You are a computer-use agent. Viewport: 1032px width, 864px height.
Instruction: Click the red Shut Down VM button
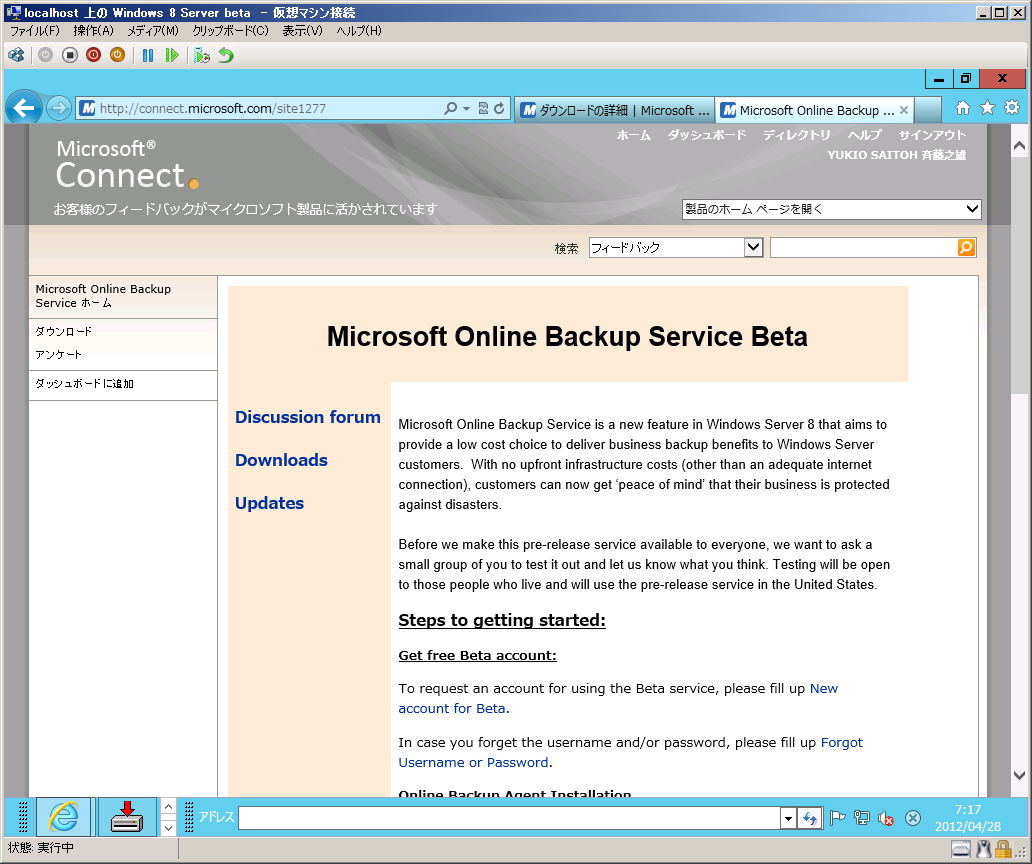[x=93, y=55]
